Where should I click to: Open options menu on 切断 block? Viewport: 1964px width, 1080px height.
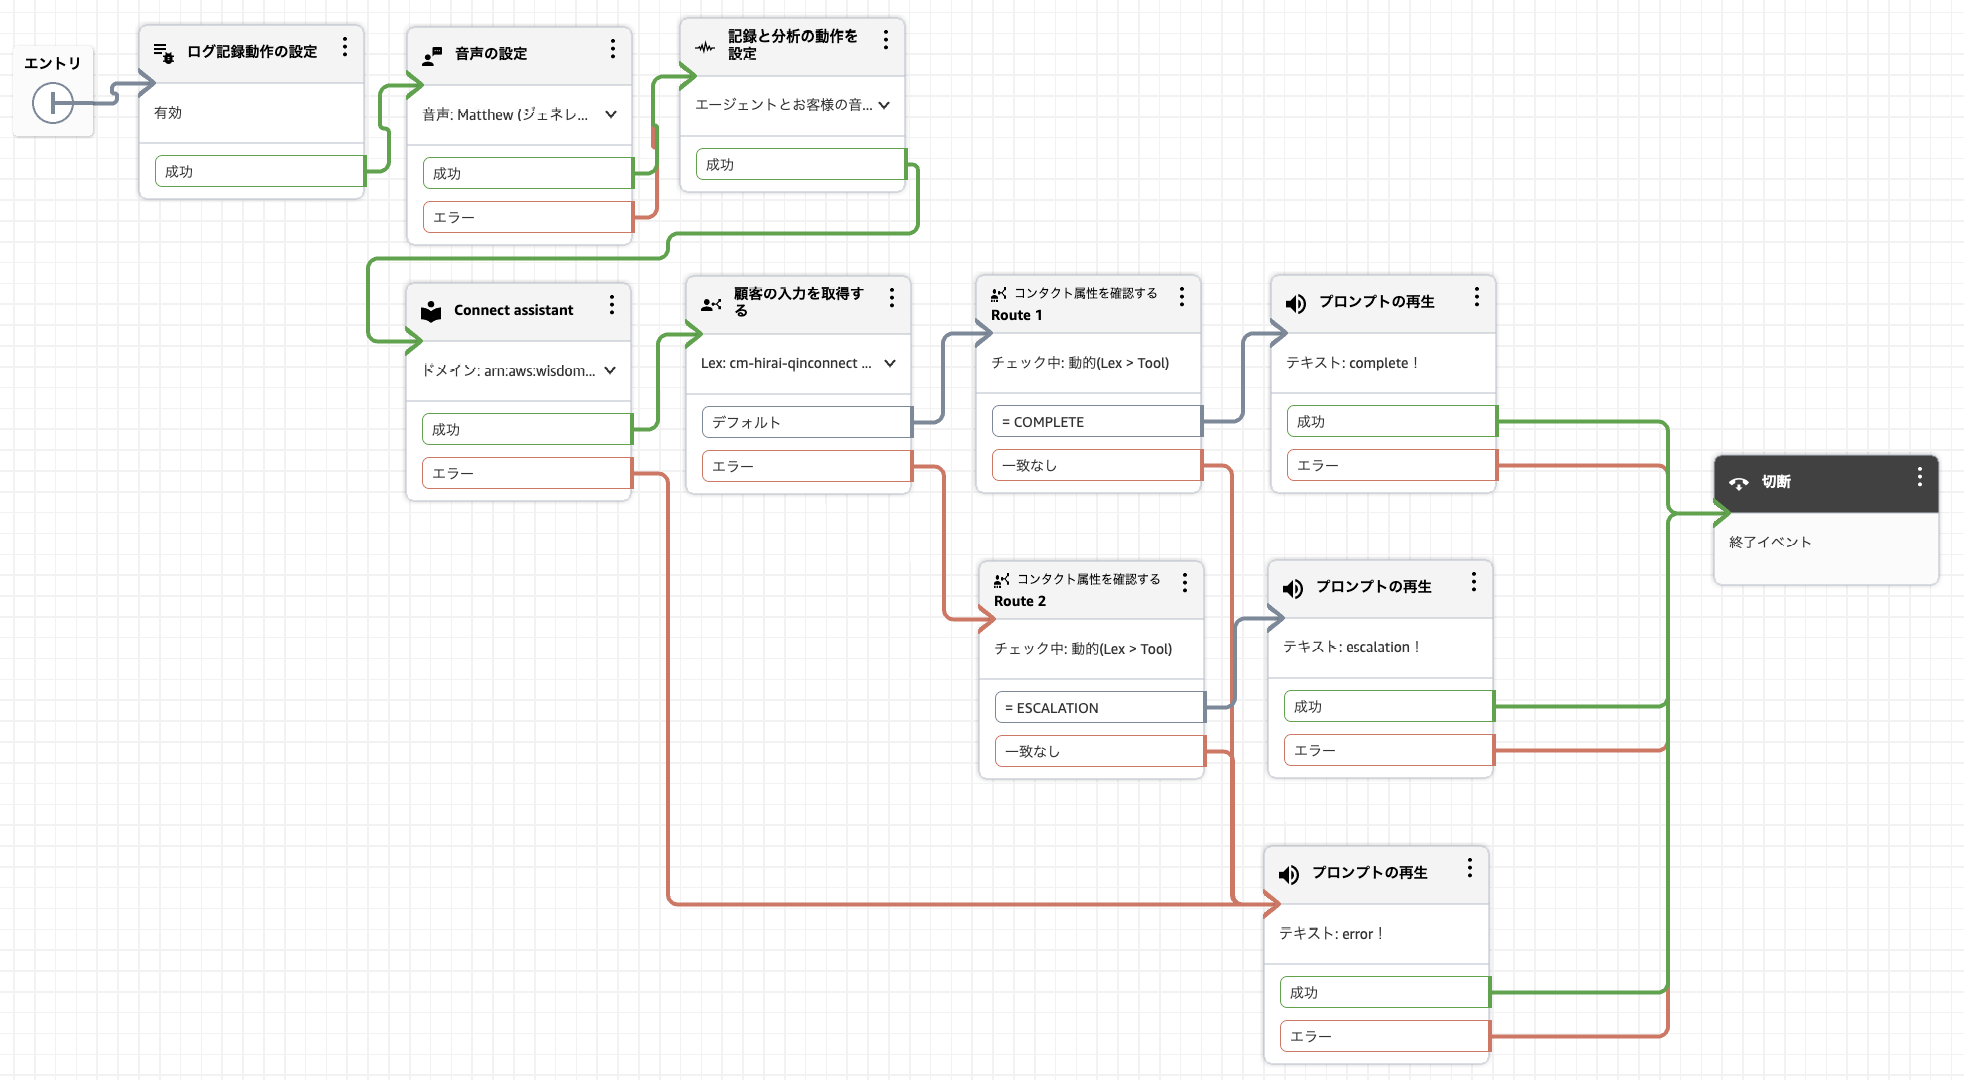(1919, 477)
